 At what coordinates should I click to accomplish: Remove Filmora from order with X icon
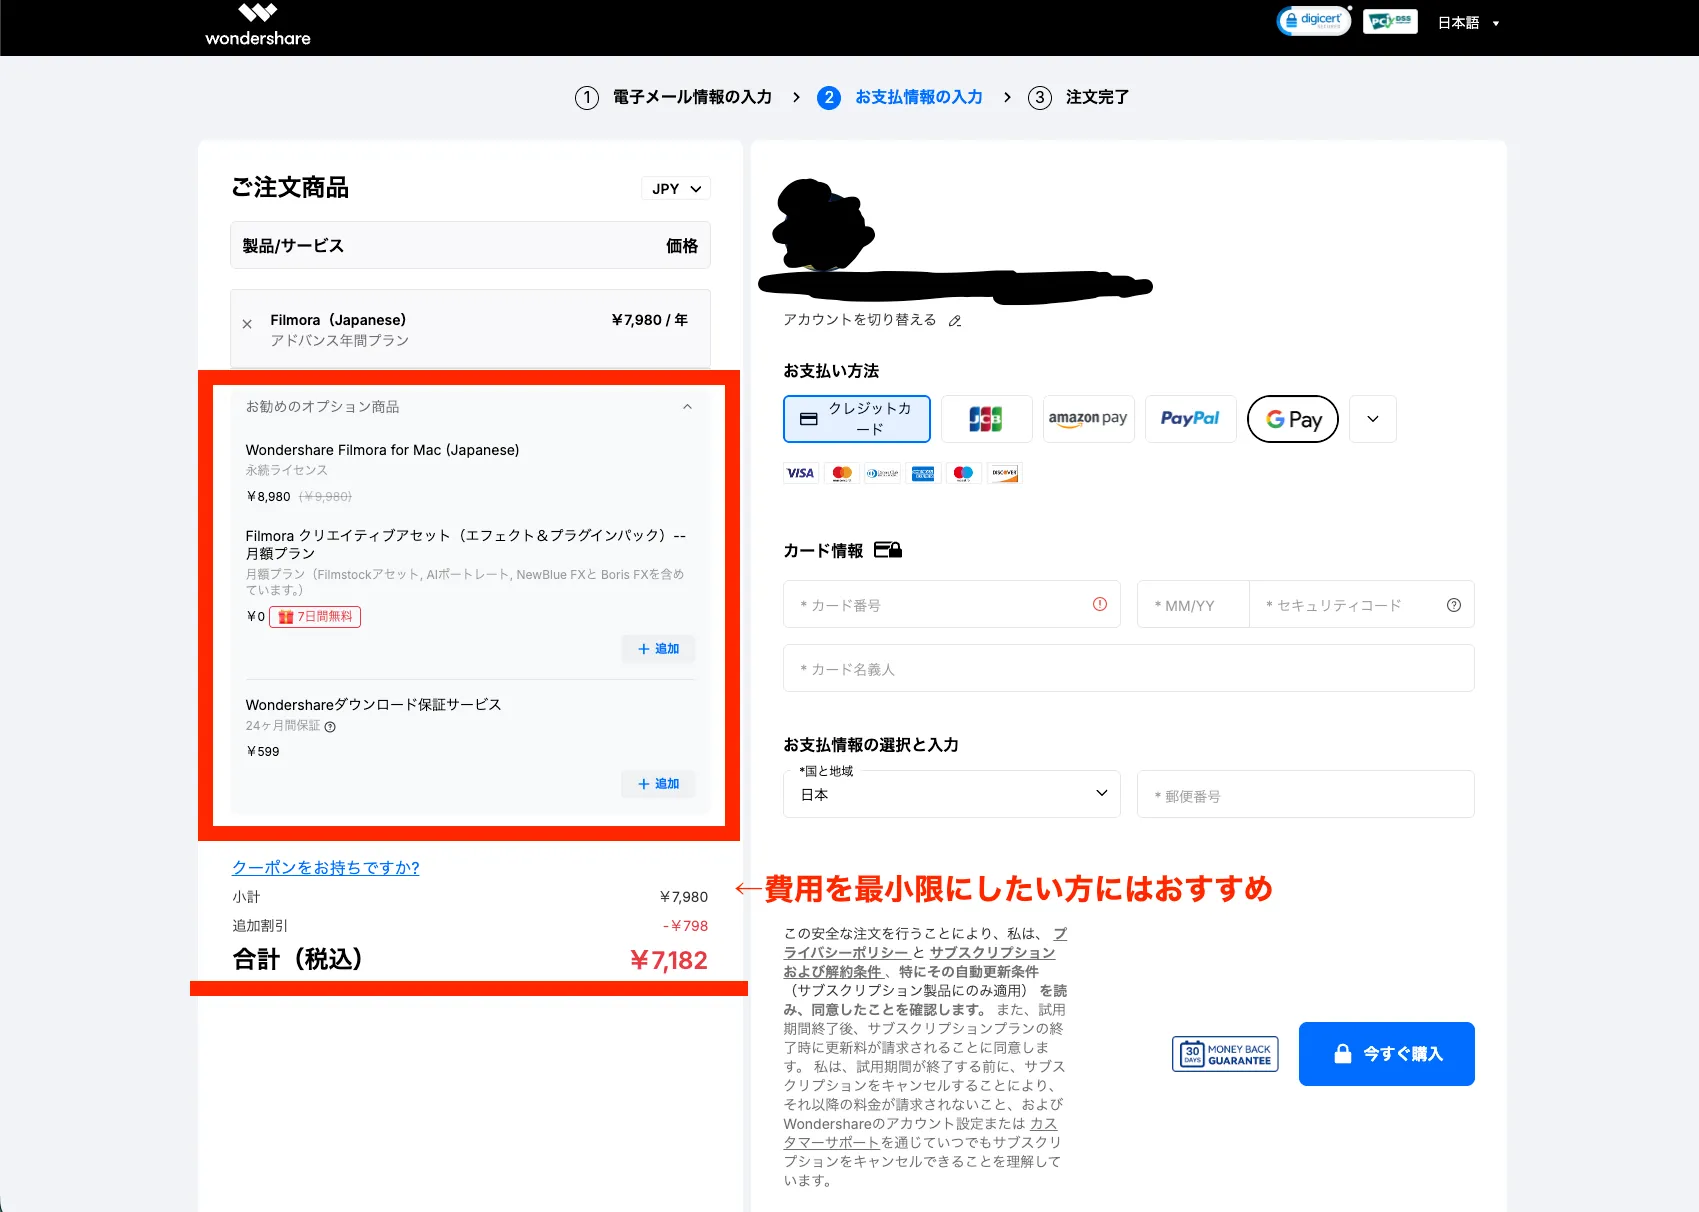click(247, 324)
